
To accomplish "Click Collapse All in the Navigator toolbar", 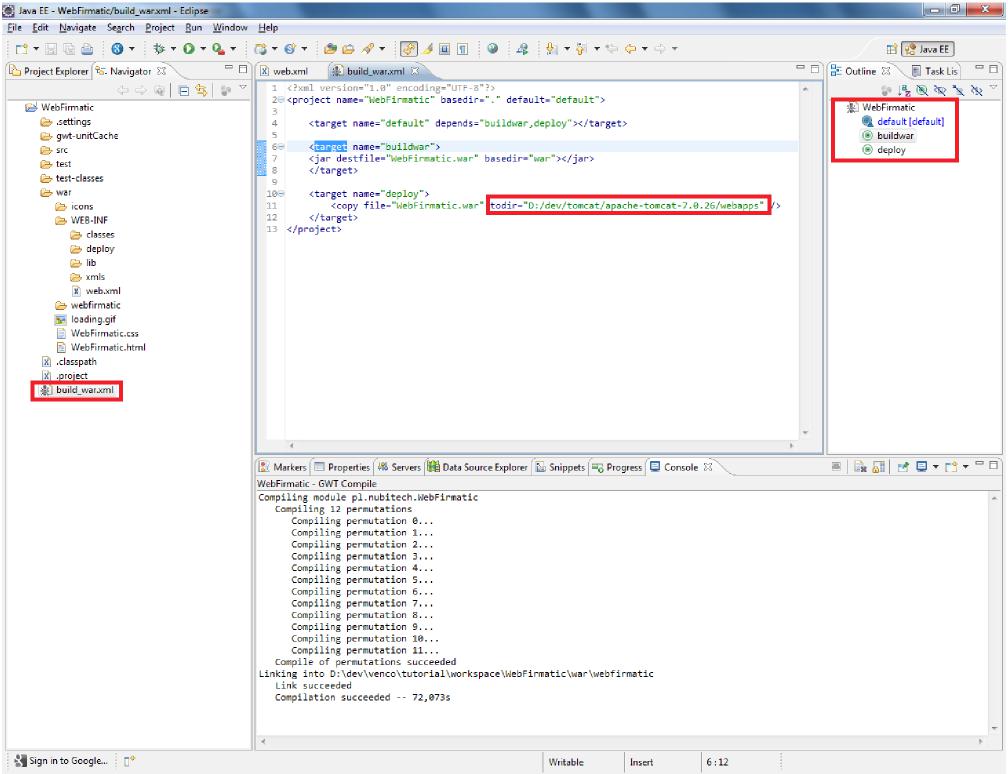I will coord(185,90).
